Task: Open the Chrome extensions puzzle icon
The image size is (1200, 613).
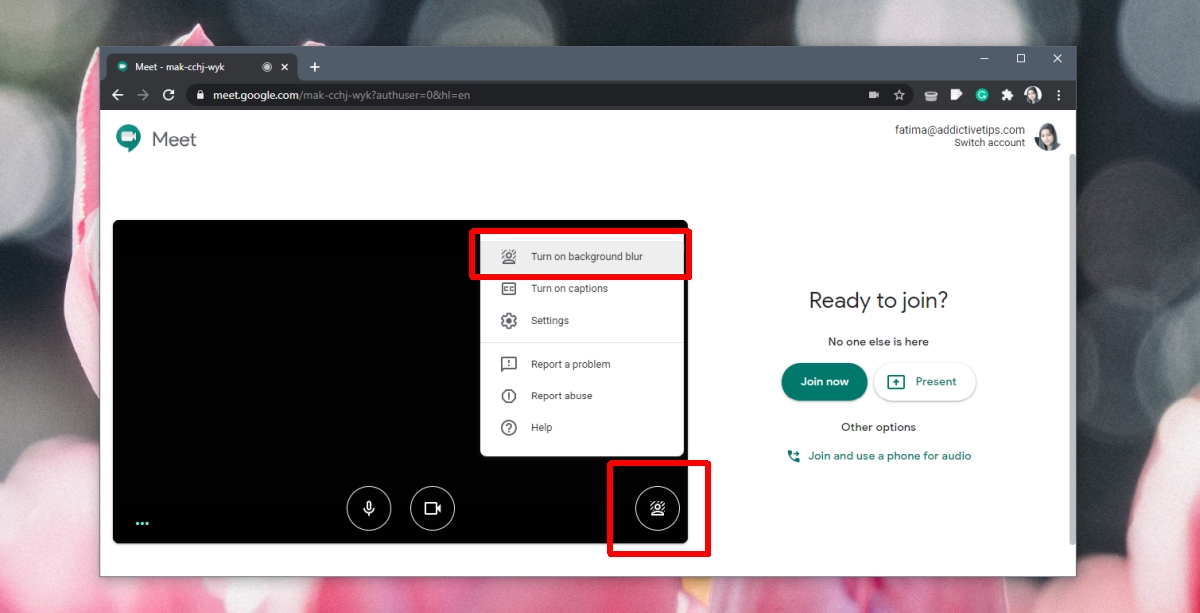Action: (x=1007, y=95)
